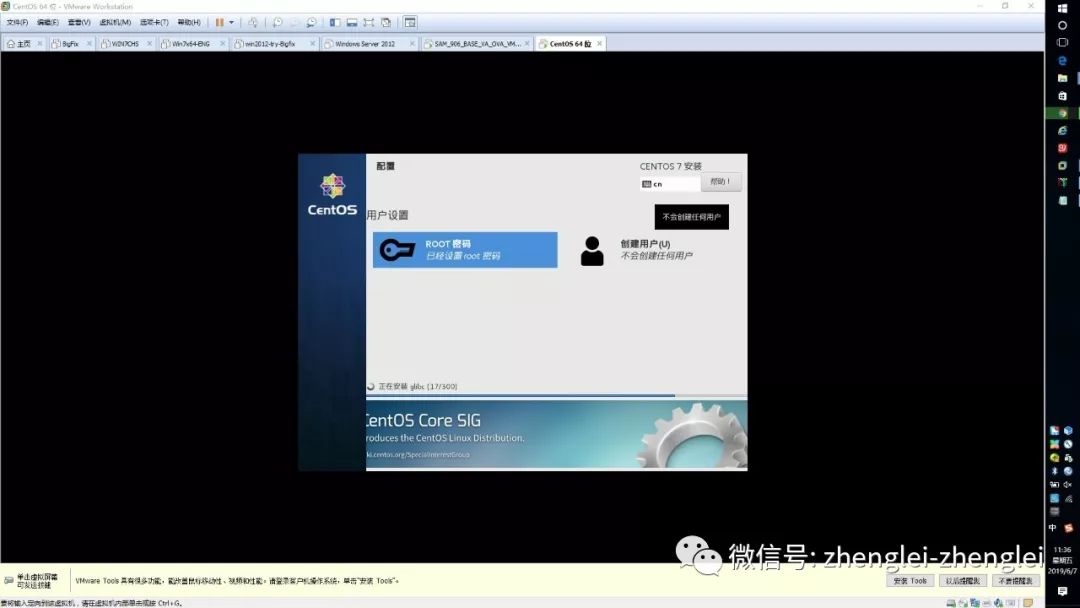1080x608 pixels.
Task: Expand the power options dropdown arrow
Action: pos(231,23)
